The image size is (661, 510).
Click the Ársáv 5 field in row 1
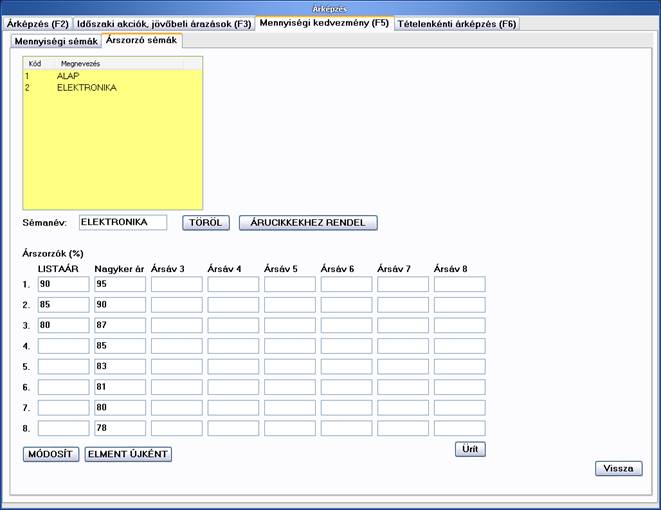tap(290, 284)
